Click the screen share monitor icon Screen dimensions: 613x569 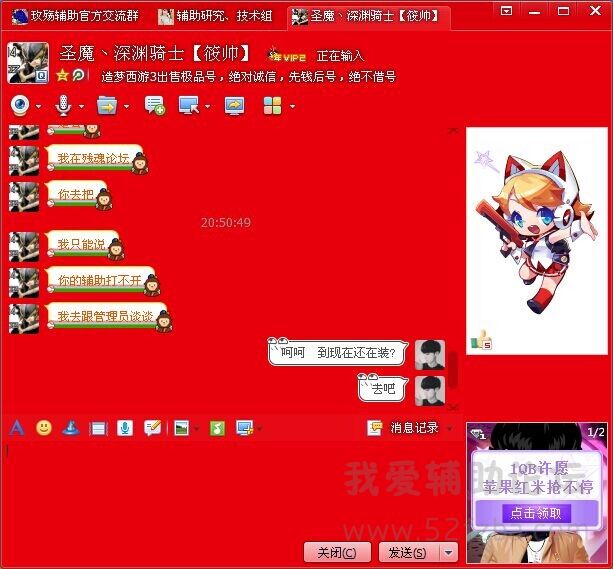tap(235, 106)
